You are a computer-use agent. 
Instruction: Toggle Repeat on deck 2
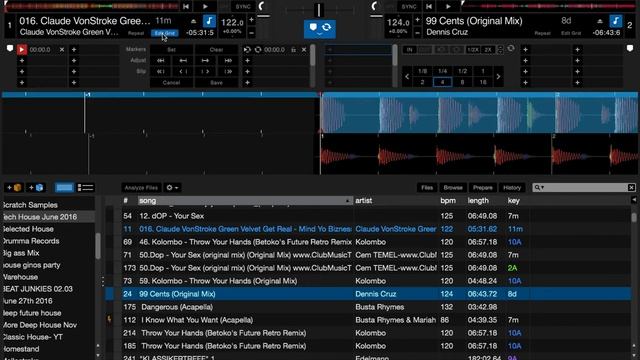point(542,33)
